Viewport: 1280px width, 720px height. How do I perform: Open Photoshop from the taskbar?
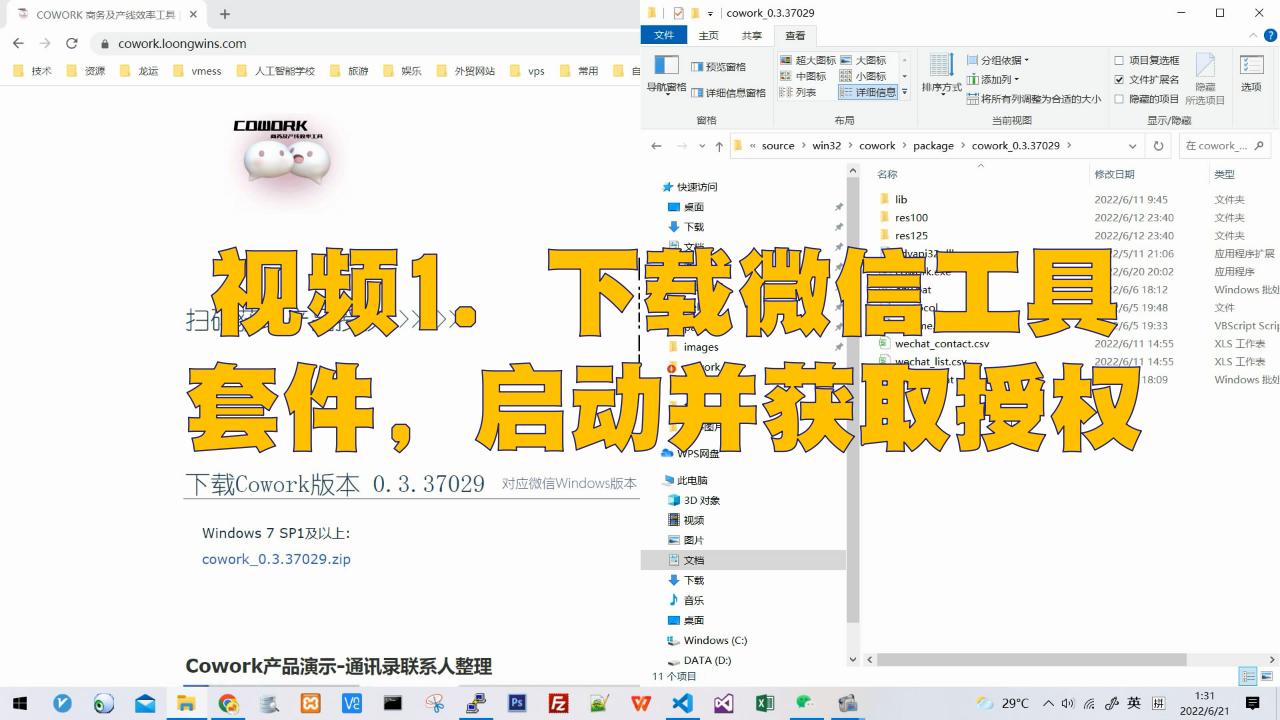click(x=518, y=703)
